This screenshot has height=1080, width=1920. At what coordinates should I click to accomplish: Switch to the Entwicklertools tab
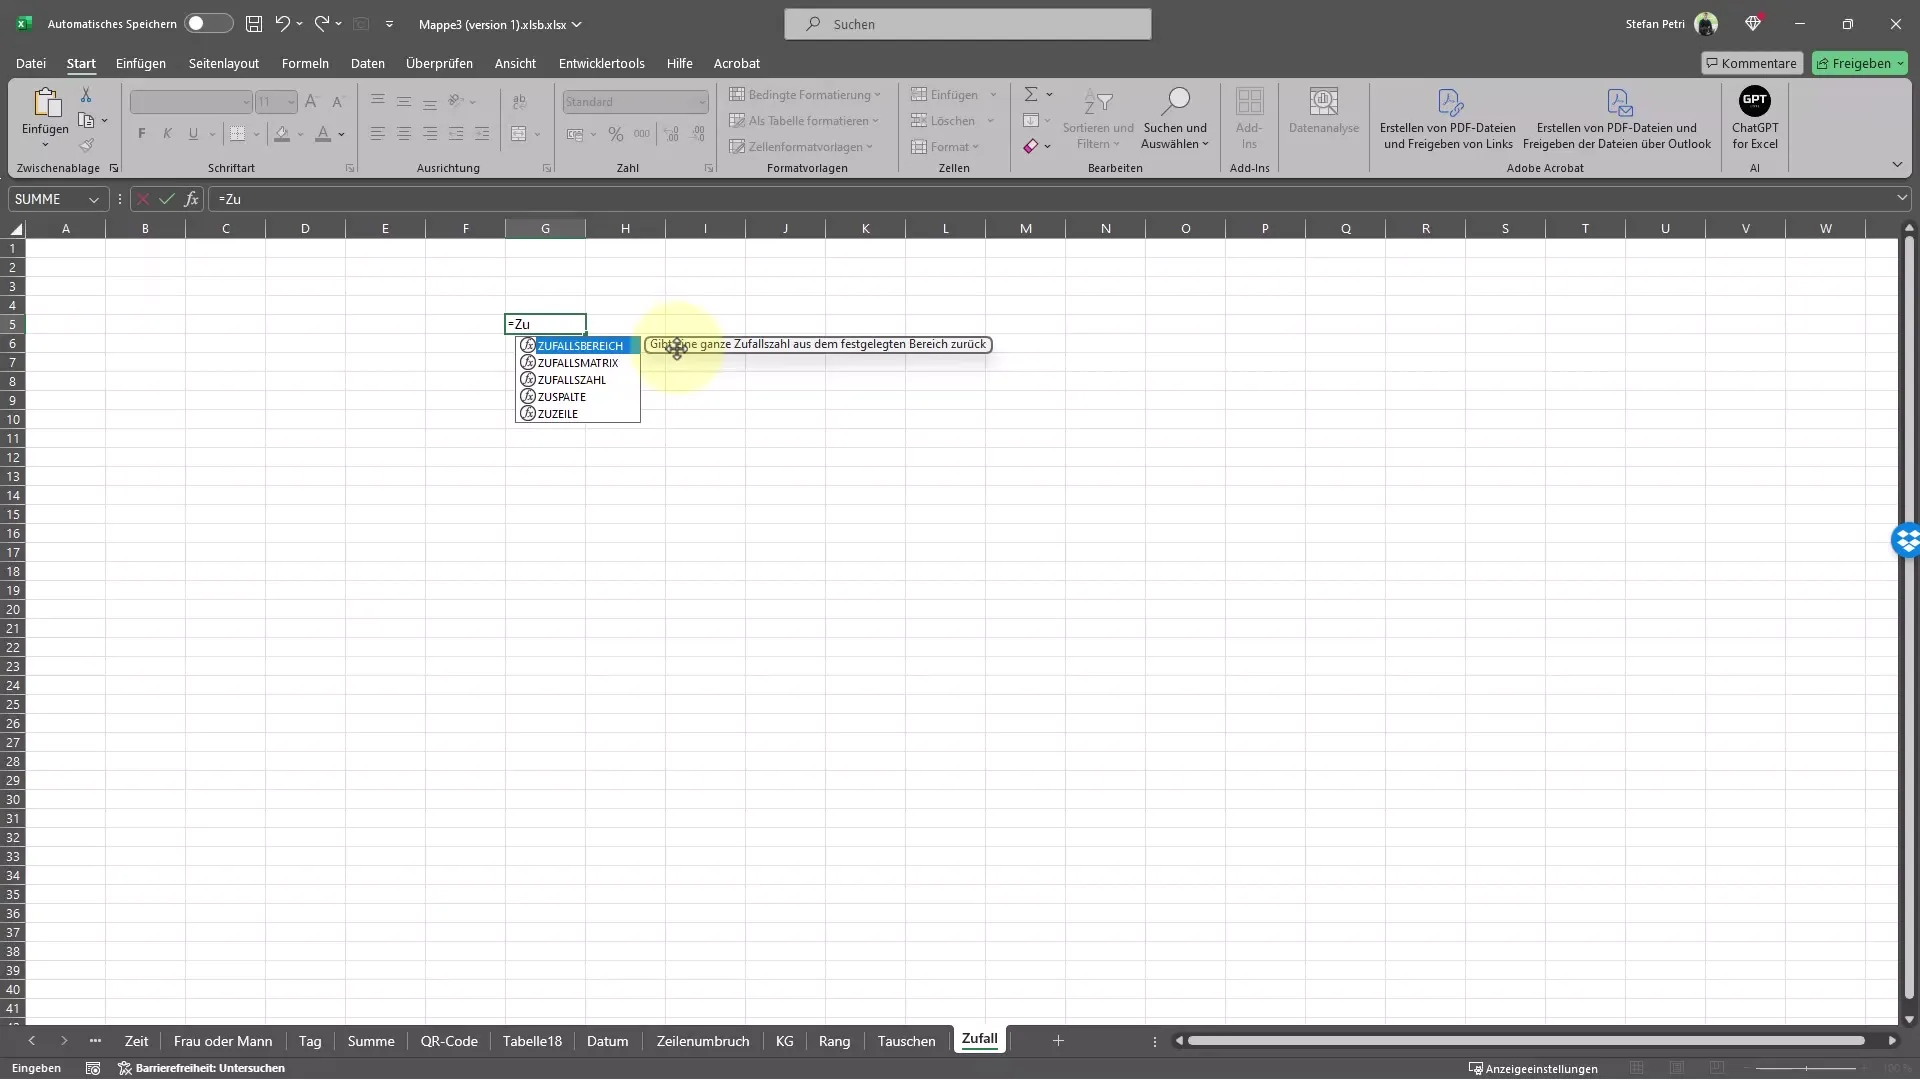click(601, 63)
